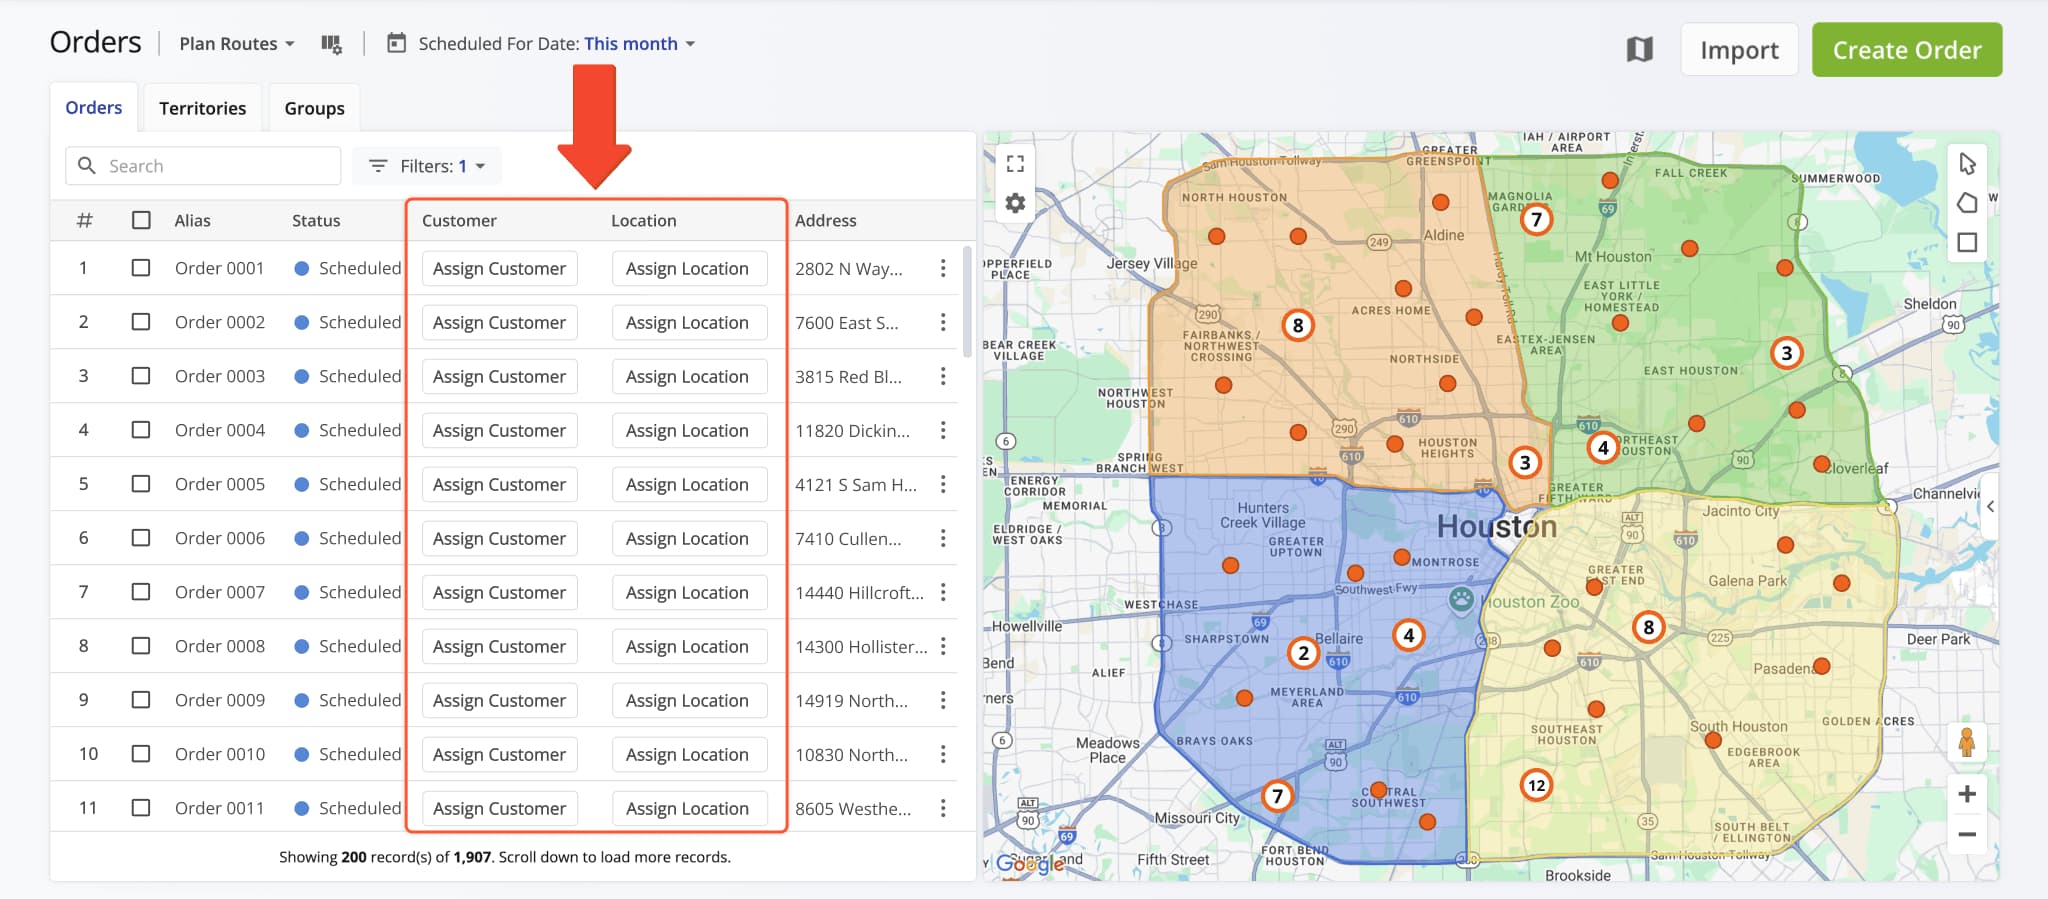This screenshot has height=899, width=2048.
Task: Click the Status column header
Action: (316, 220)
